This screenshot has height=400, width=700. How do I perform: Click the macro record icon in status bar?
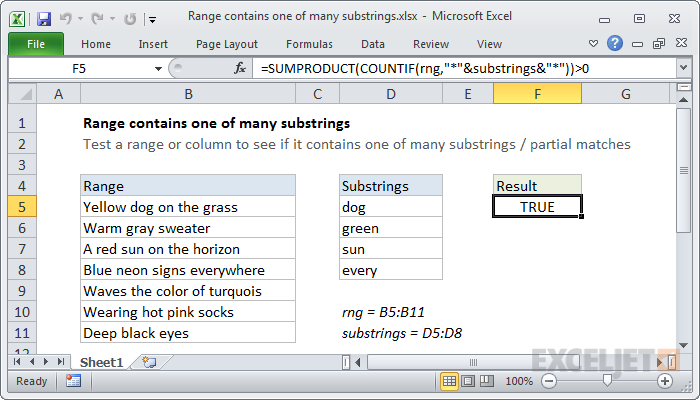[73, 381]
